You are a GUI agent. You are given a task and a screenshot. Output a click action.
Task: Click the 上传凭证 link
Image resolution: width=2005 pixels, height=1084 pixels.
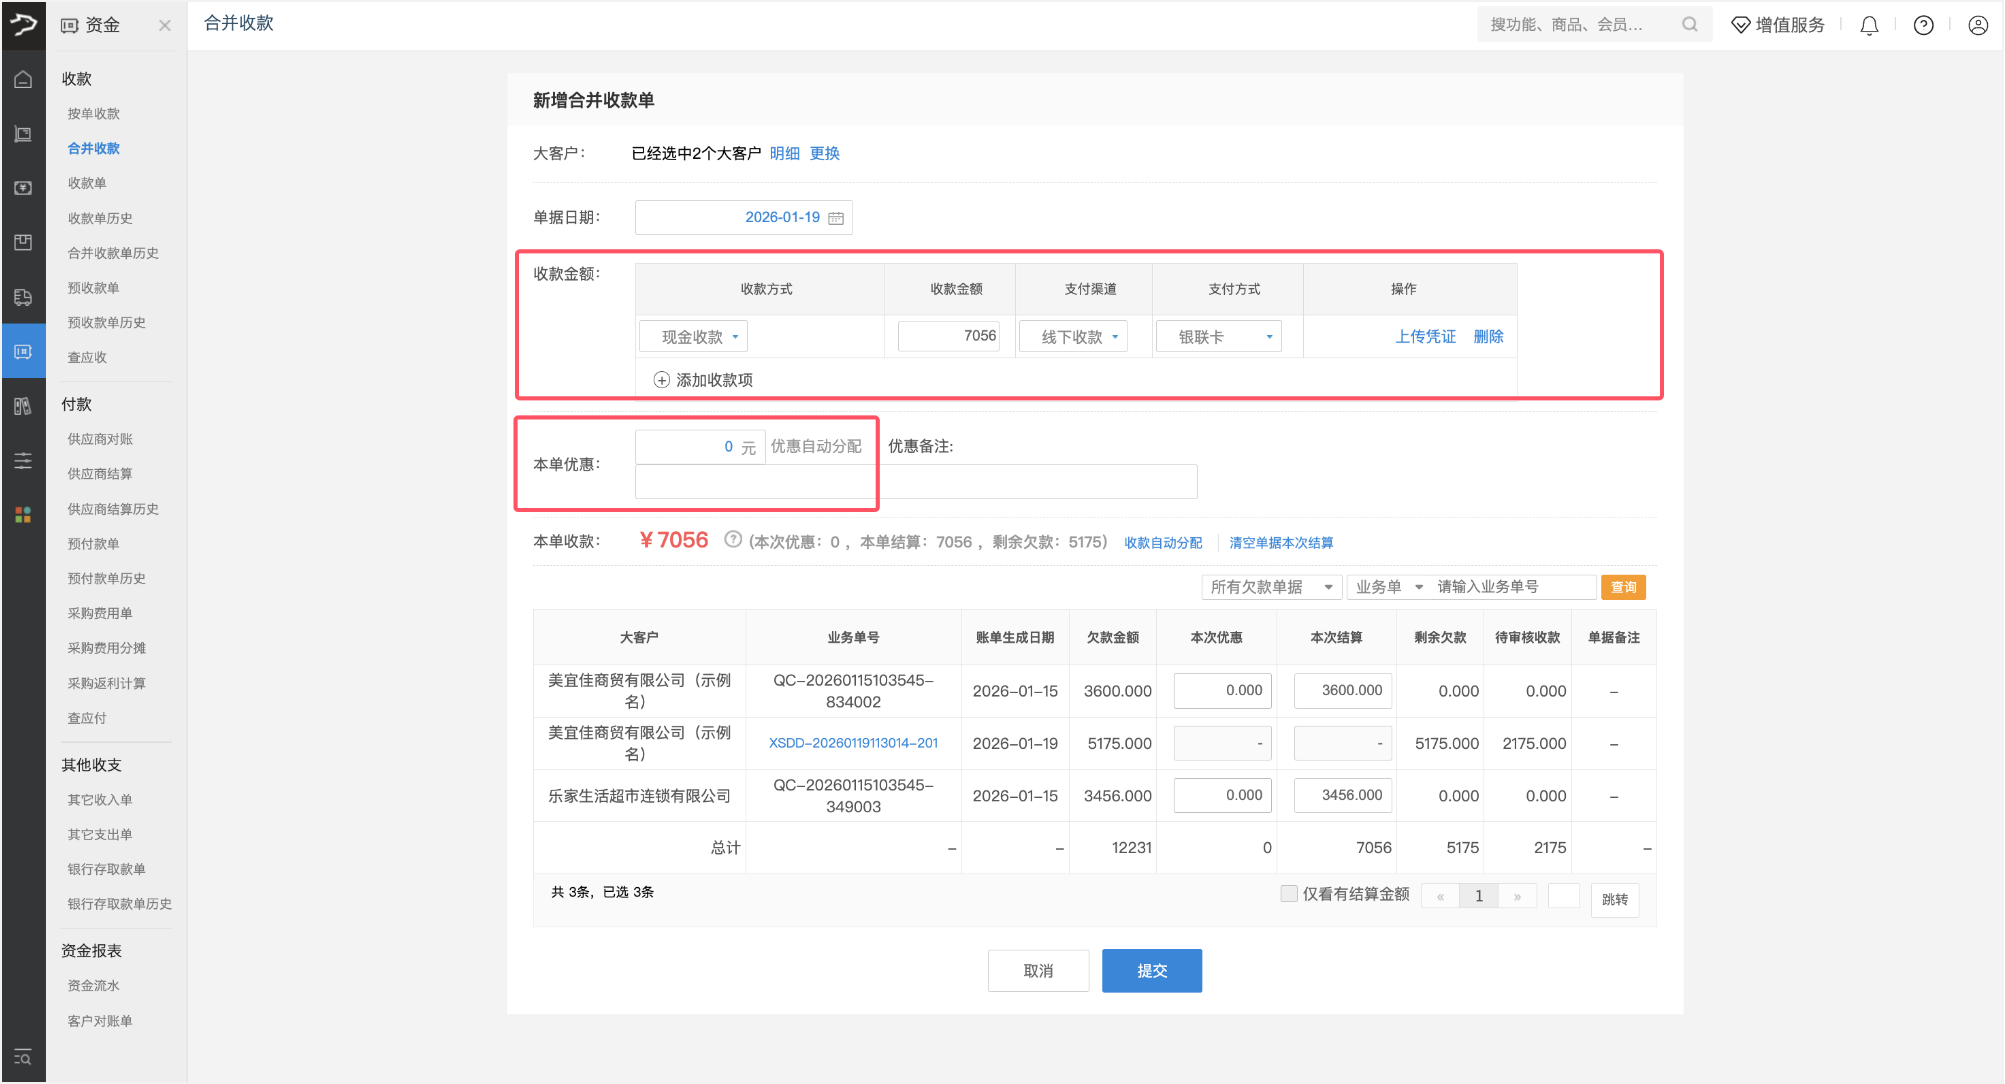pos(1425,337)
